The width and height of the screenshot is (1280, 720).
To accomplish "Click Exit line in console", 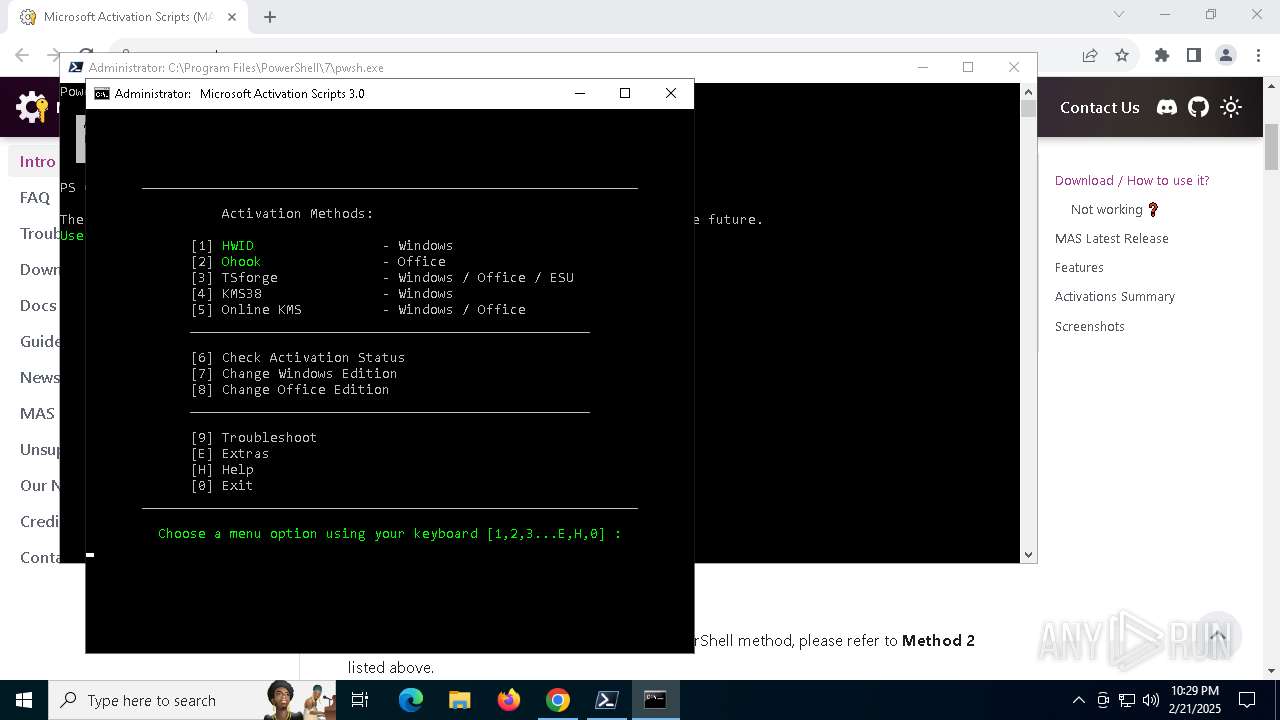I will tap(222, 485).
